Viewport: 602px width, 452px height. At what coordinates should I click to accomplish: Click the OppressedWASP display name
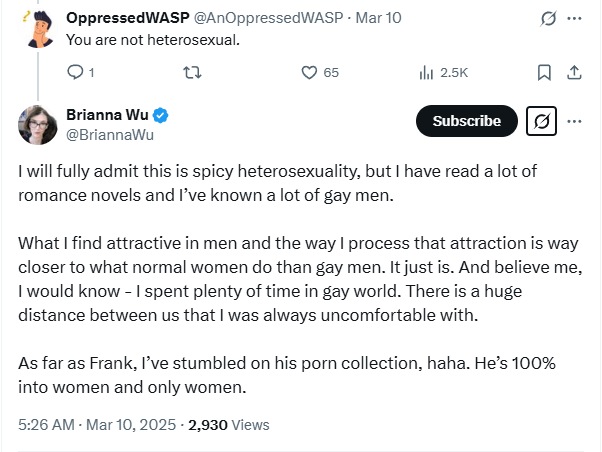pos(128,18)
